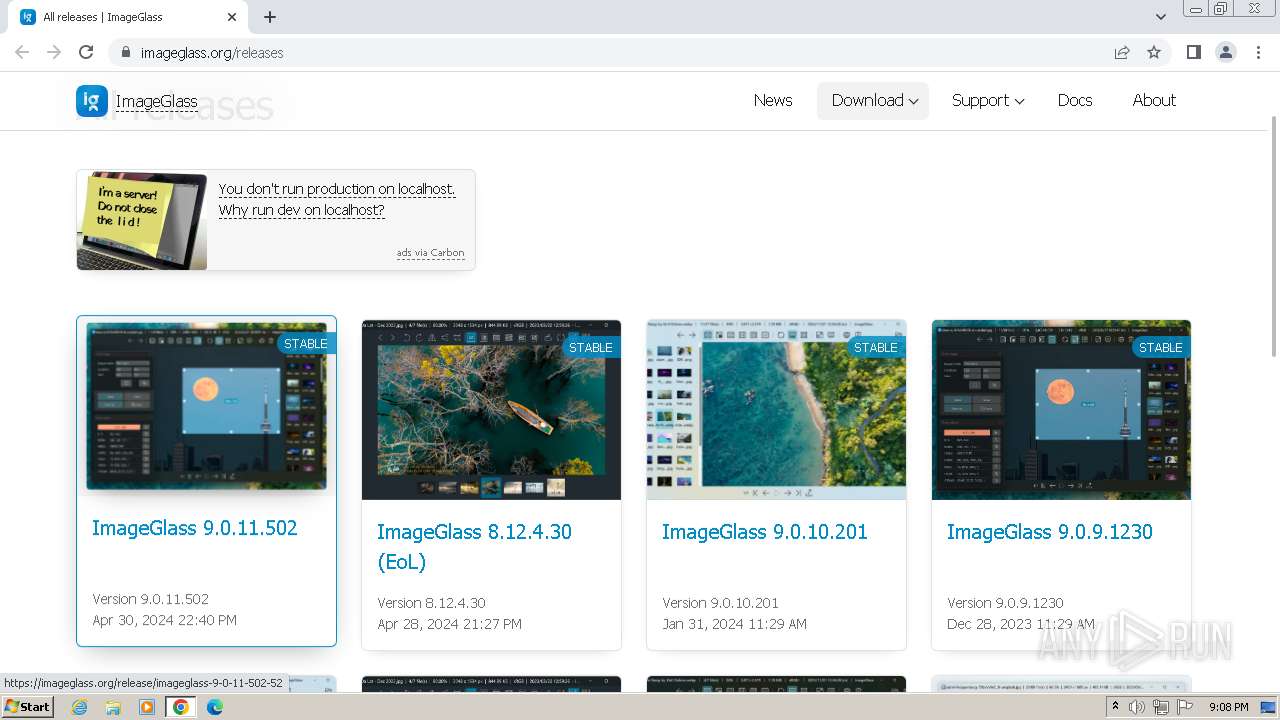Expand the Support dropdown menu
This screenshot has height=720, width=1280.
tap(987, 100)
